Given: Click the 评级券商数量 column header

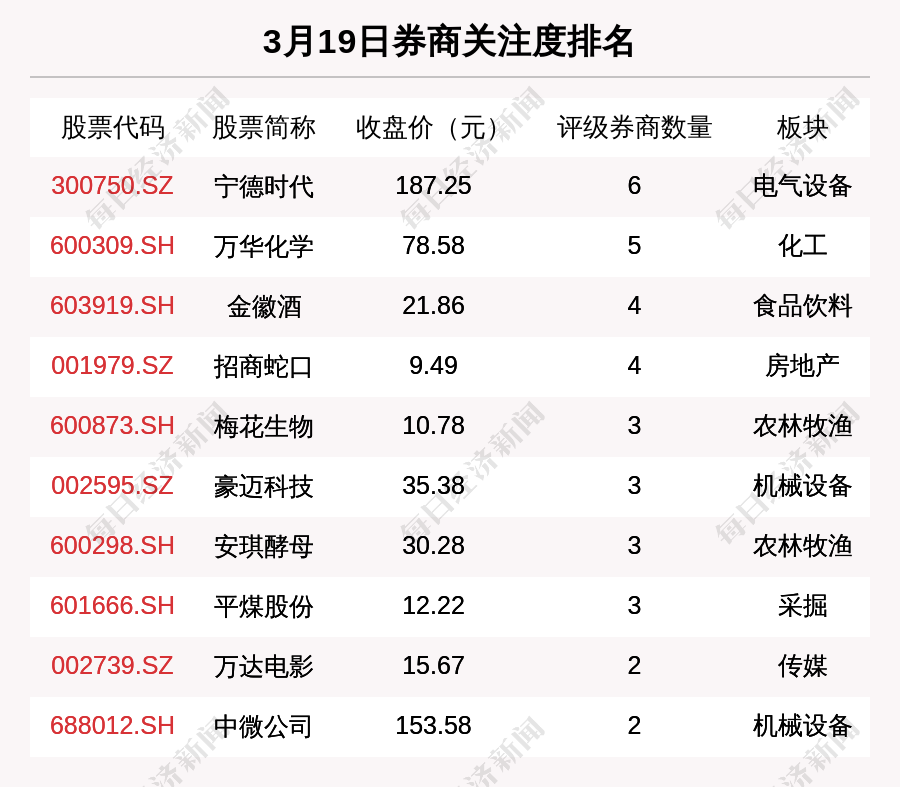Looking at the screenshot, I should pyautogui.click(x=634, y=128).
